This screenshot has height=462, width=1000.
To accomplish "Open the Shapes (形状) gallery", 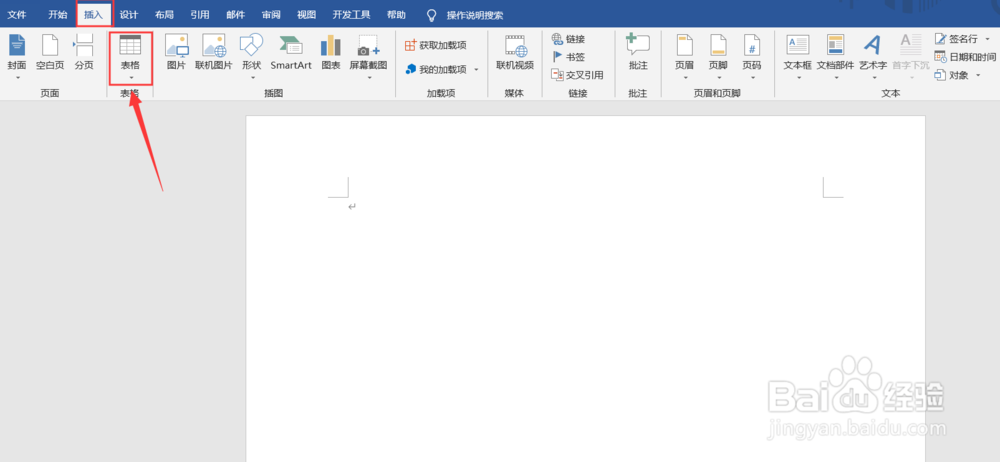I will (252, 54).
